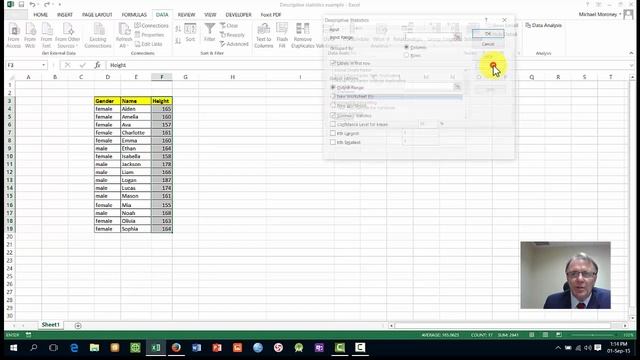Switch to the PAGE LAYOUT tab
The height and width of the screenshot is (360, 640).
coord(97,15)
